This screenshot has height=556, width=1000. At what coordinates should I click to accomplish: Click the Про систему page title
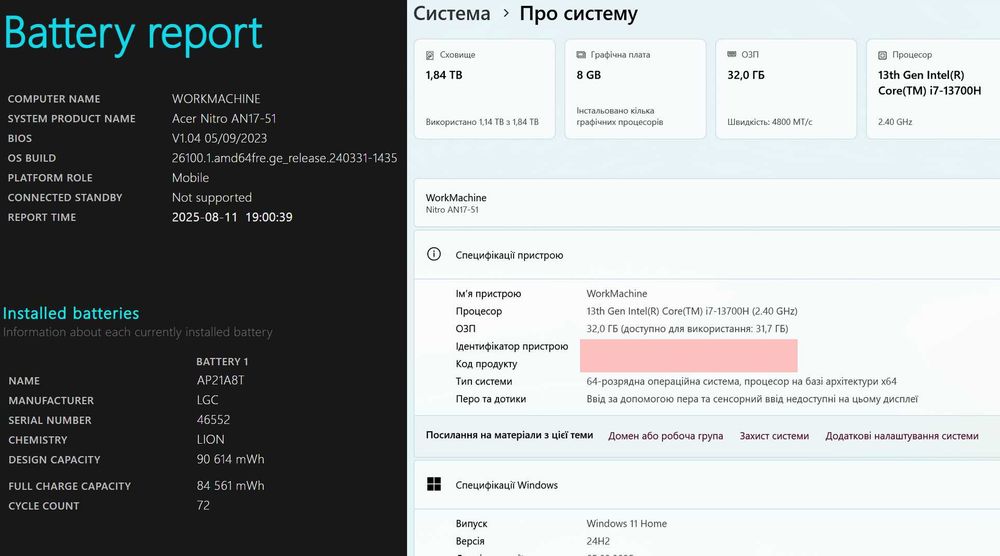(x=578, y=13)
